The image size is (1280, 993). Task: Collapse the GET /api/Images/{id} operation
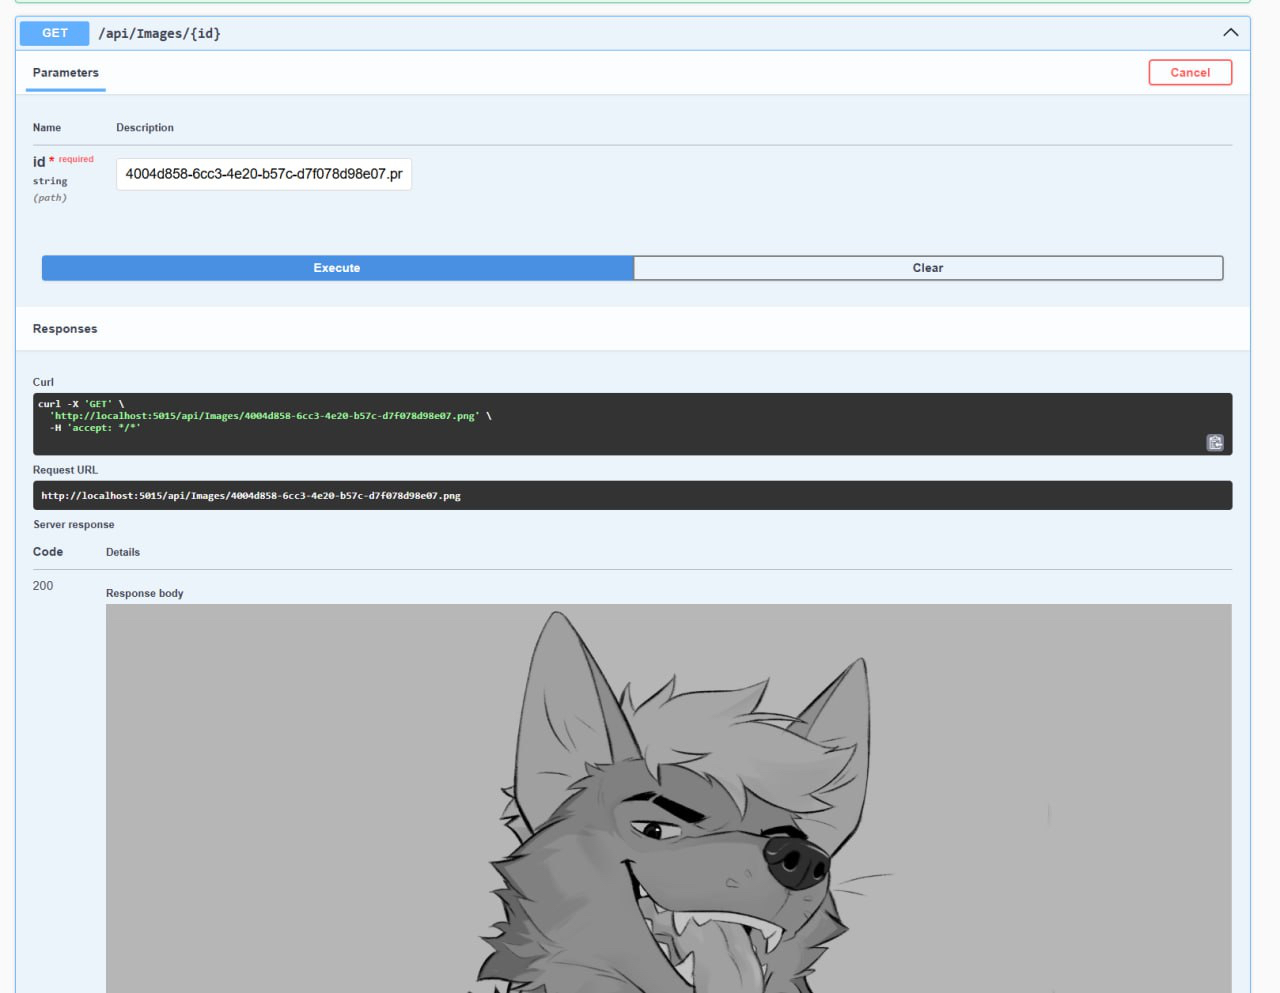[x=1230, y=33]
